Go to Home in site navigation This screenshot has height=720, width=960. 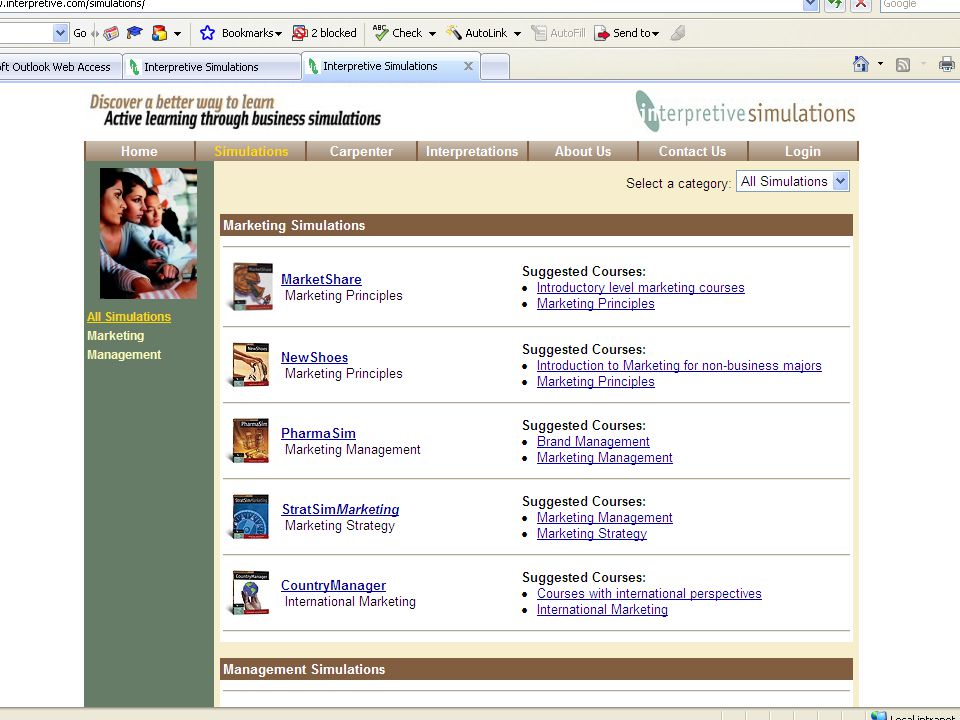139,151
